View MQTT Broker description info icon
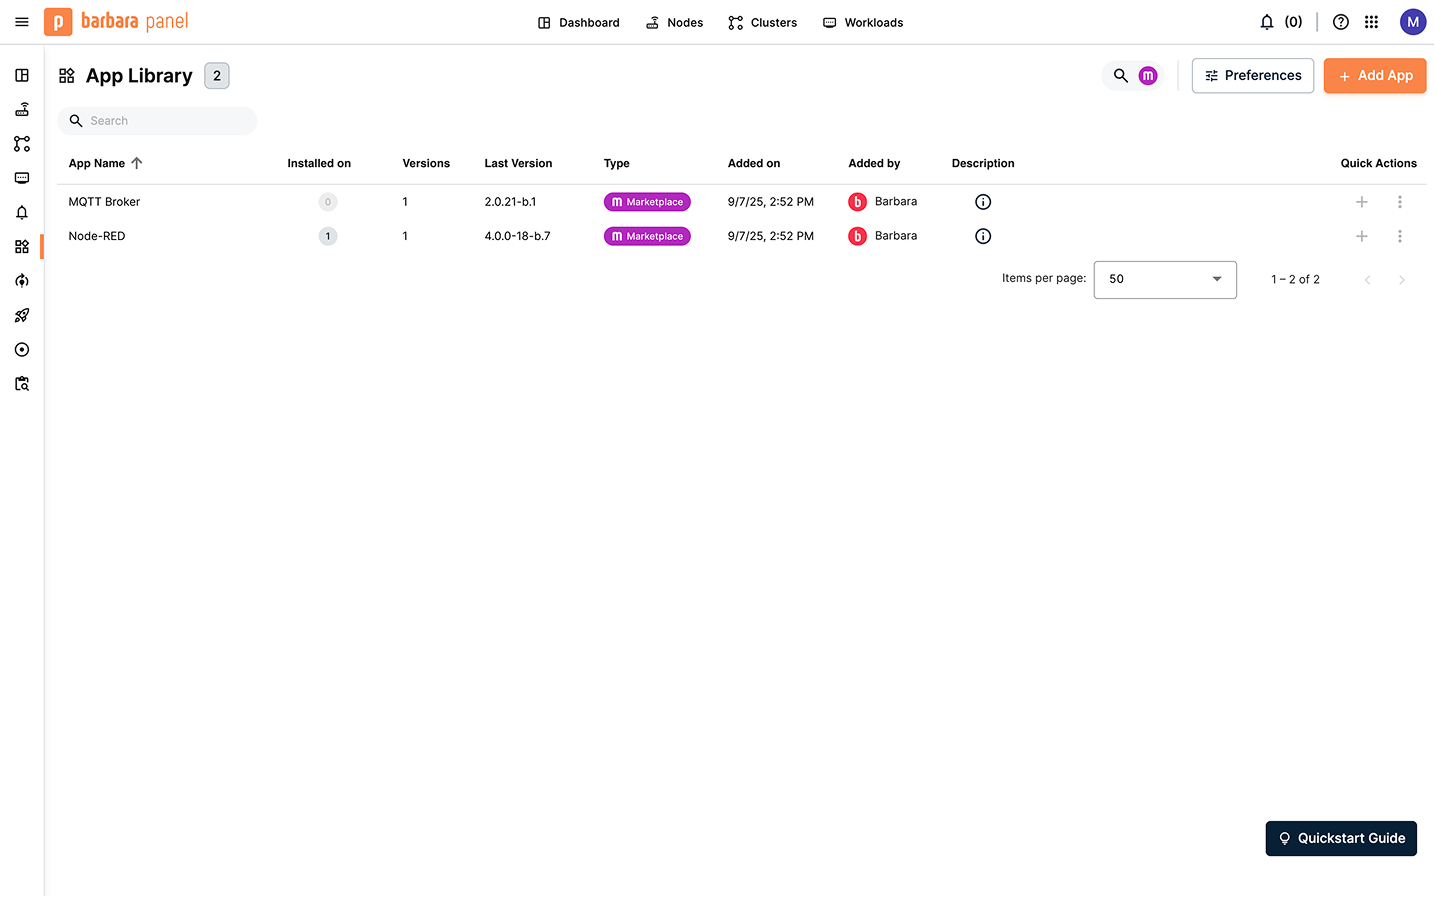Image resolution: width=1435 pixels, height=897 pixels. point(982,201)
